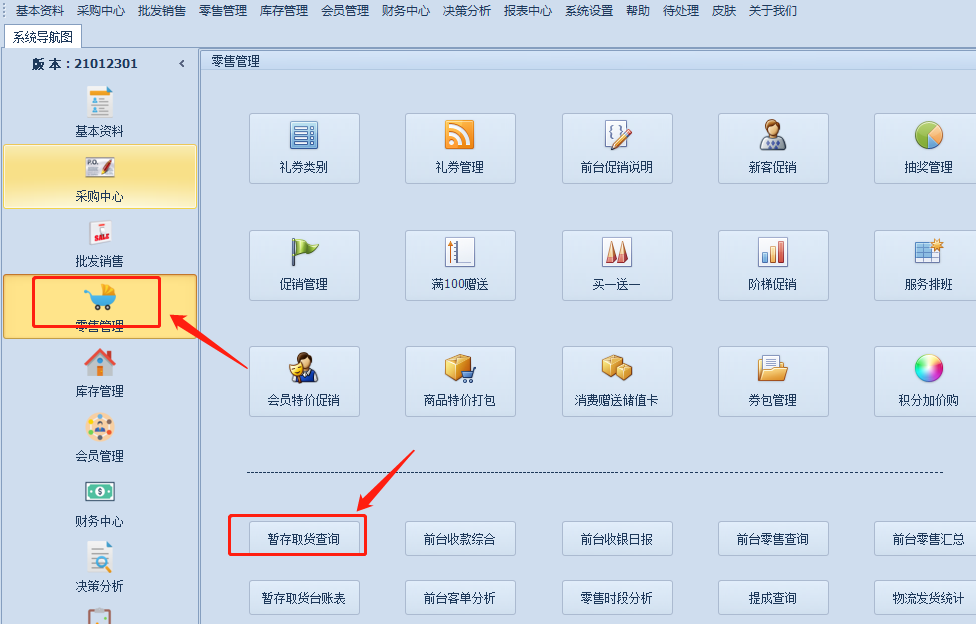Open 决策分析 sidebar module

point(100,567)
